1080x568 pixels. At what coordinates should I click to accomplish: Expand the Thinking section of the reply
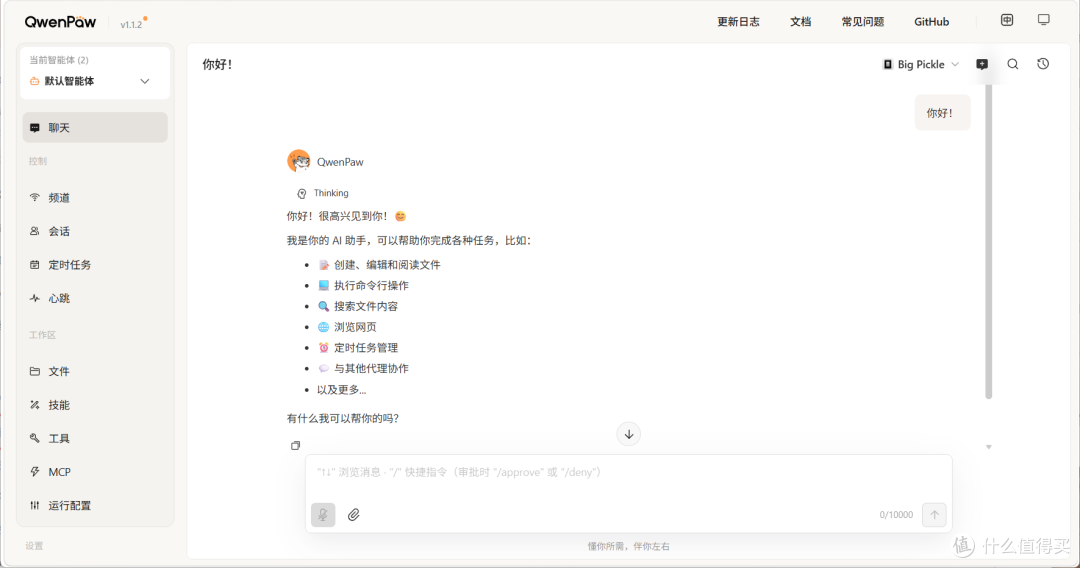(323, 193)
